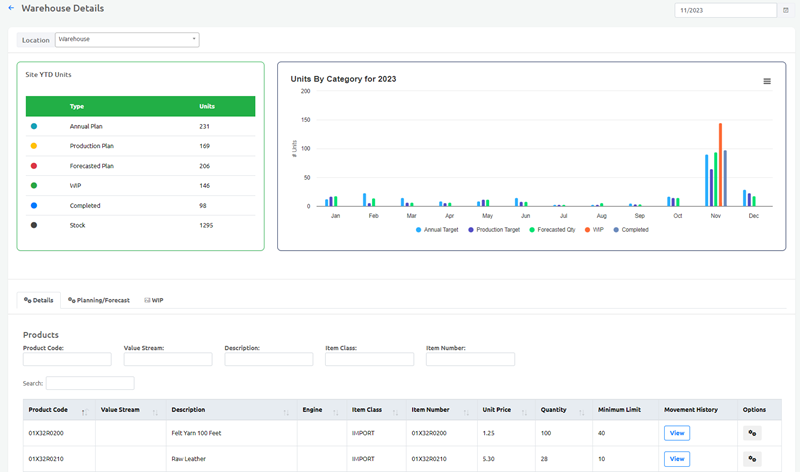Expand the Location Warehouse dropdown
Image resolution: width=800 pixels, height=472 pixels.
point(127,39)
